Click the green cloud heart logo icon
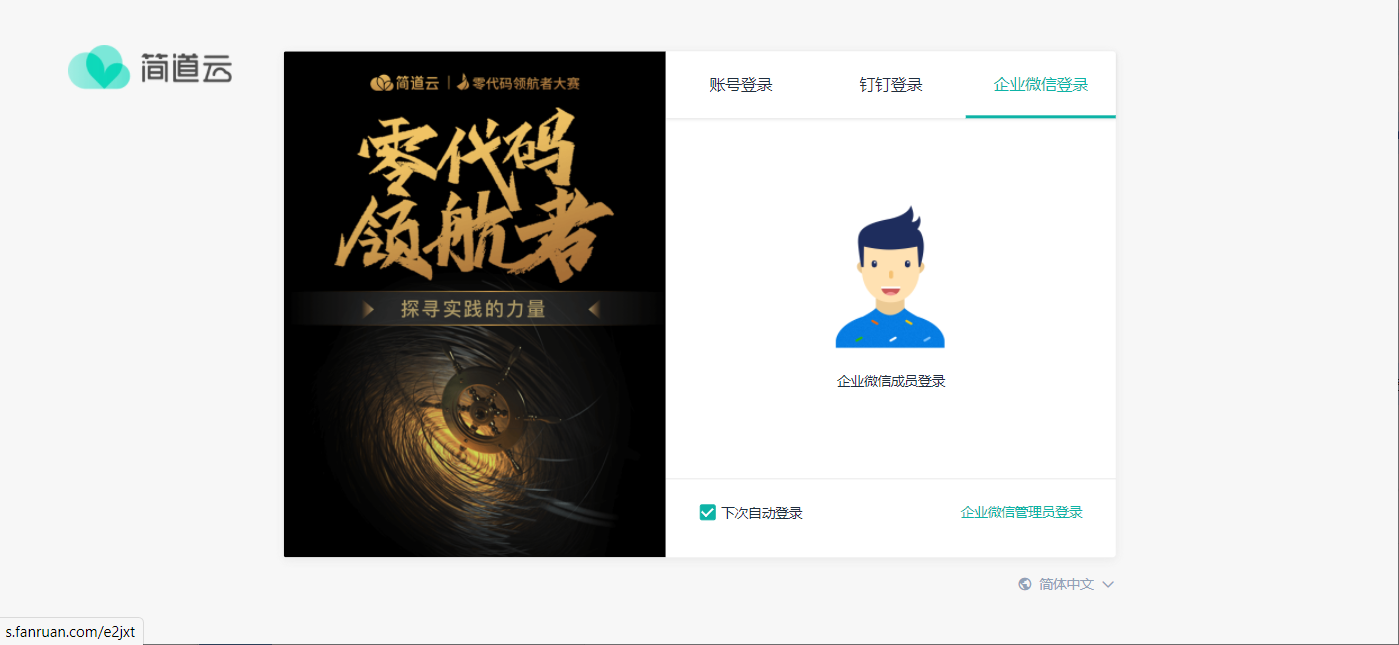The height and width of the screenshot is (645, 1399). 99,68
